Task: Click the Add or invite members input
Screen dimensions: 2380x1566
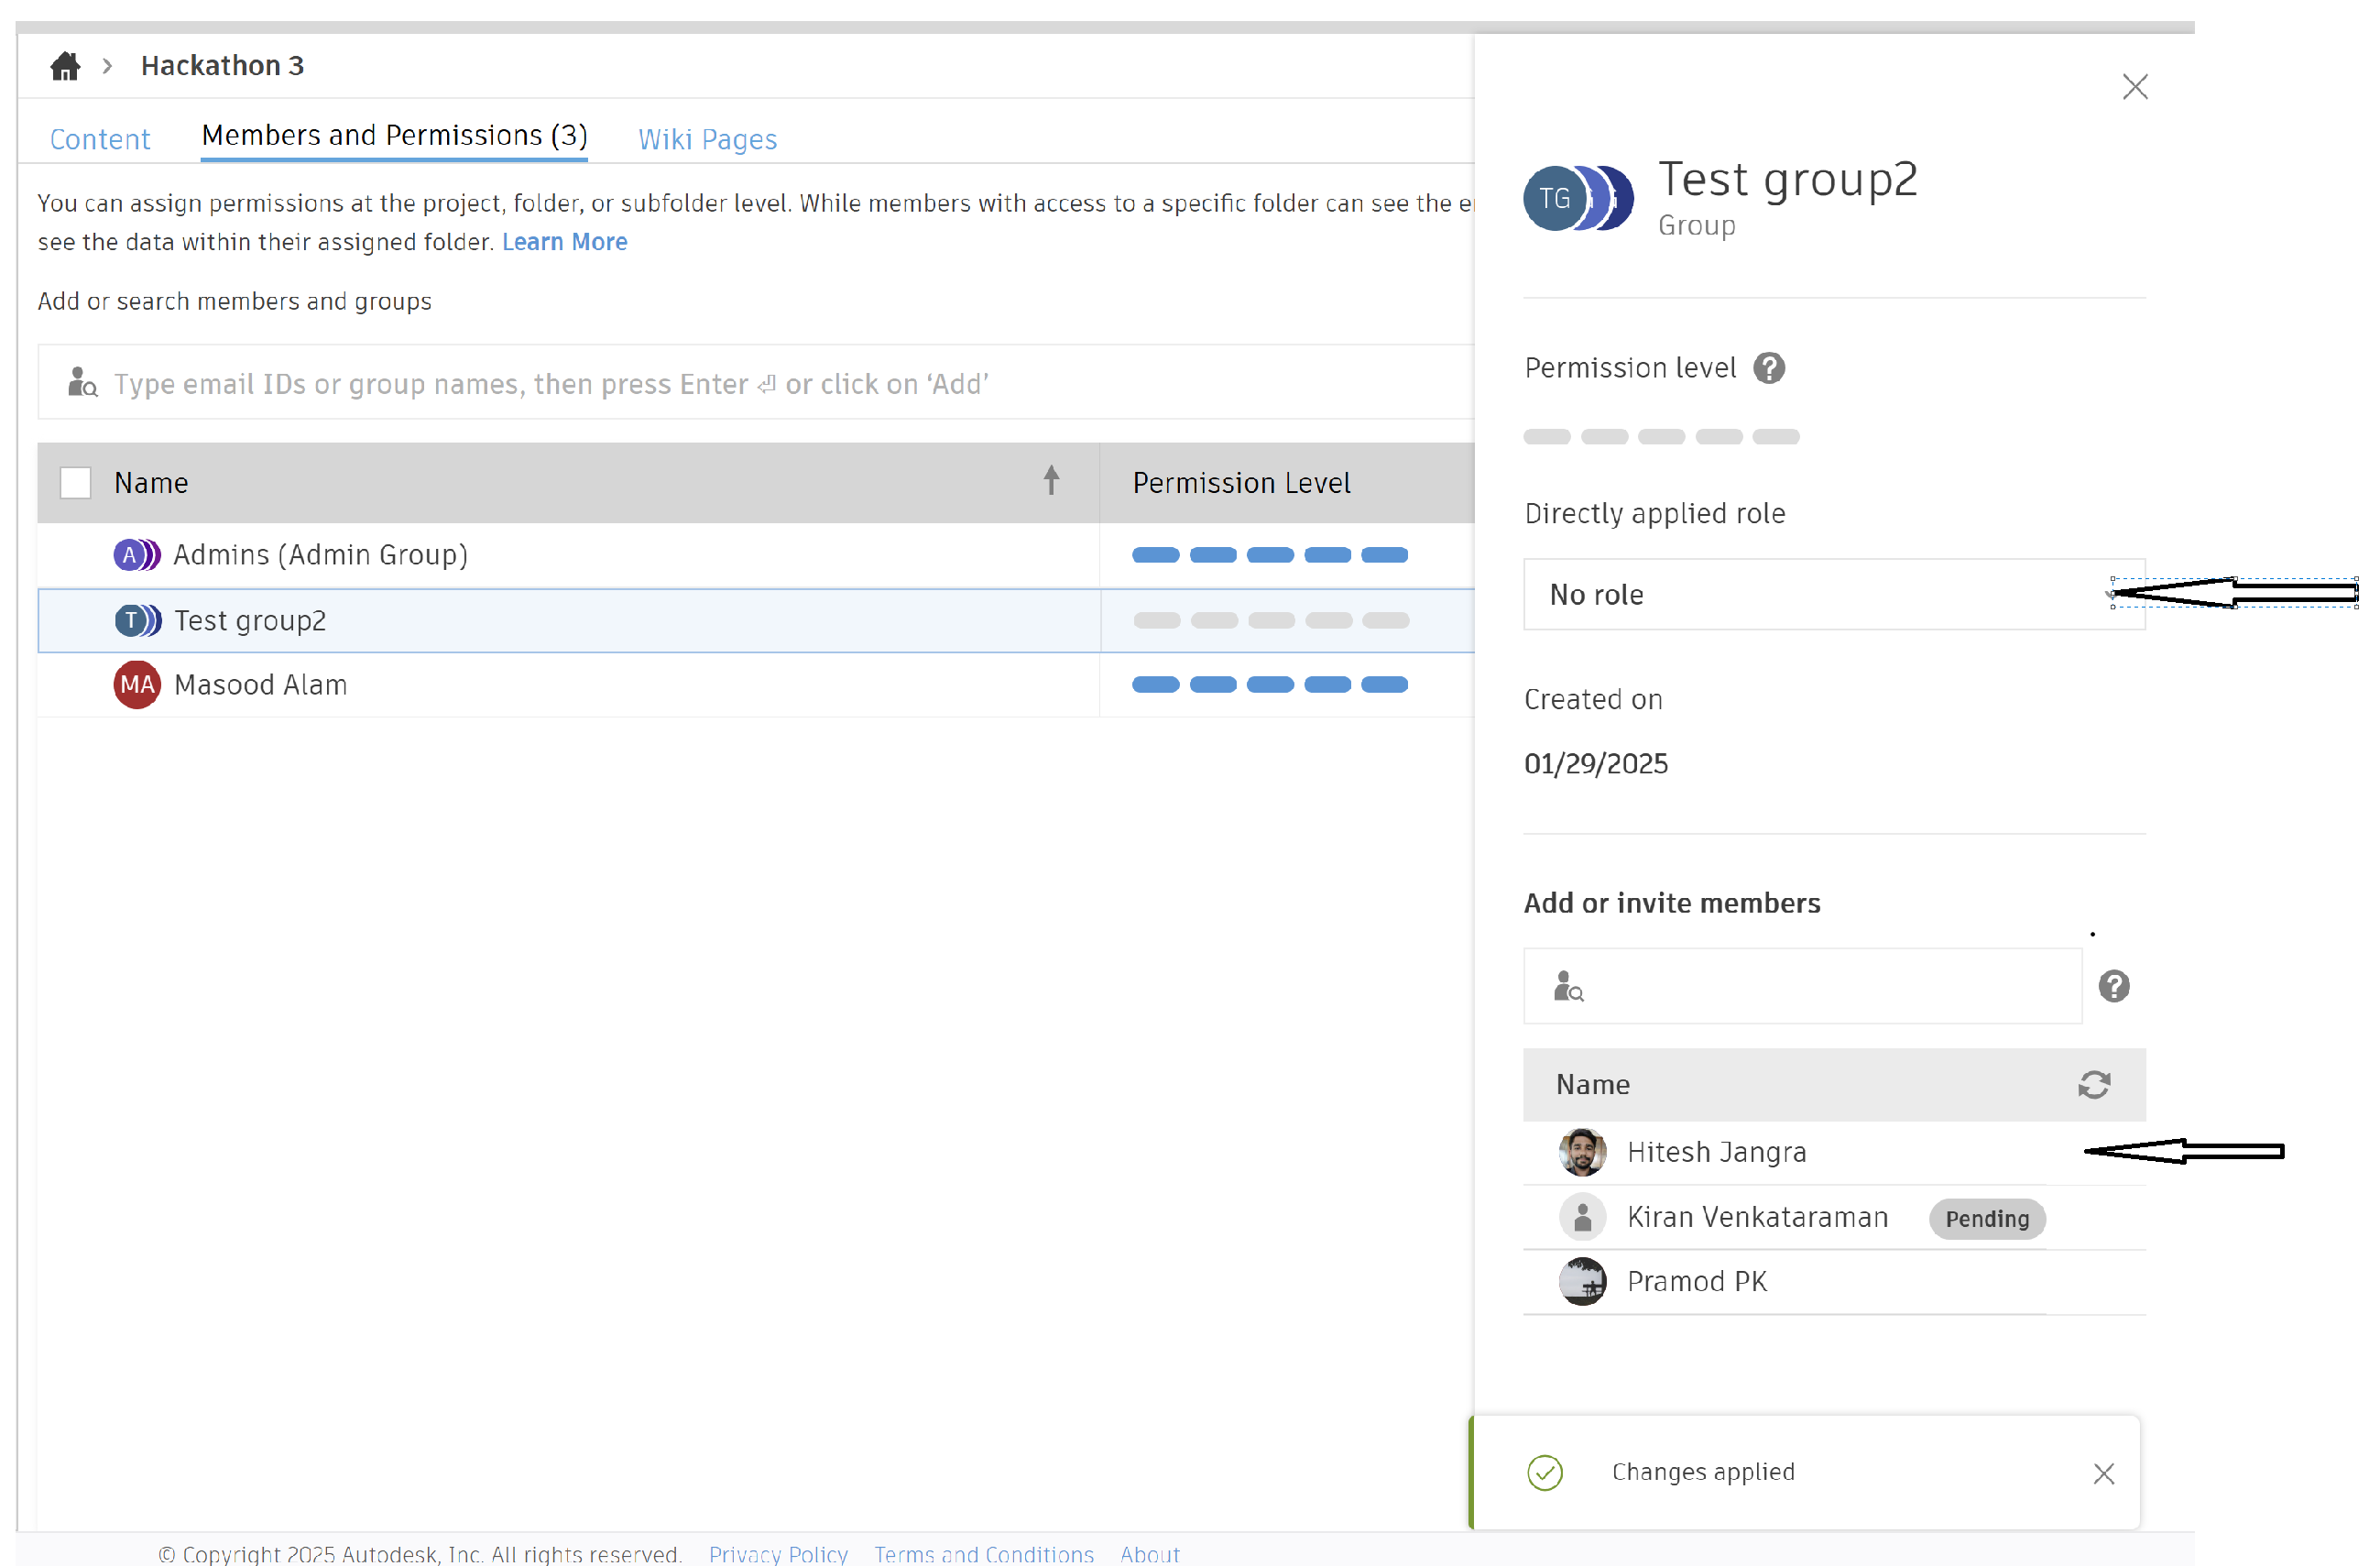Action: (1820, 986)
